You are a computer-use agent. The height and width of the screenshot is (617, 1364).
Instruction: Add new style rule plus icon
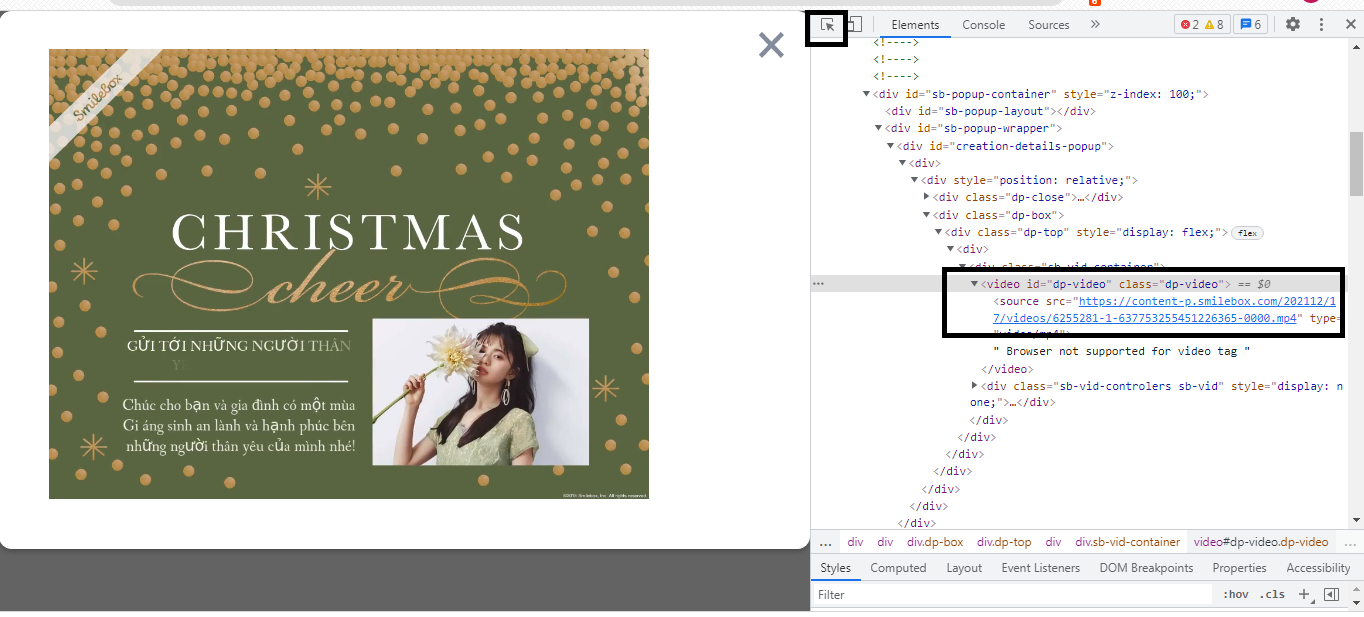pyautogui.click(x=1303, y=594)
